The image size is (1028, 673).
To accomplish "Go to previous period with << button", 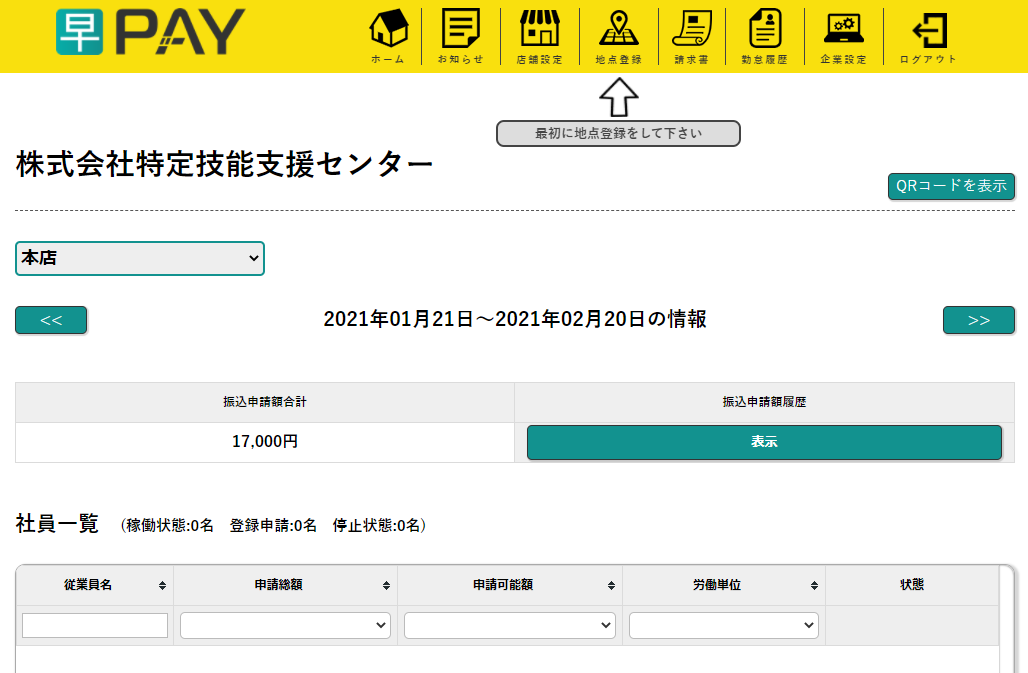I will pyautogui.click(x=51, y=320).
